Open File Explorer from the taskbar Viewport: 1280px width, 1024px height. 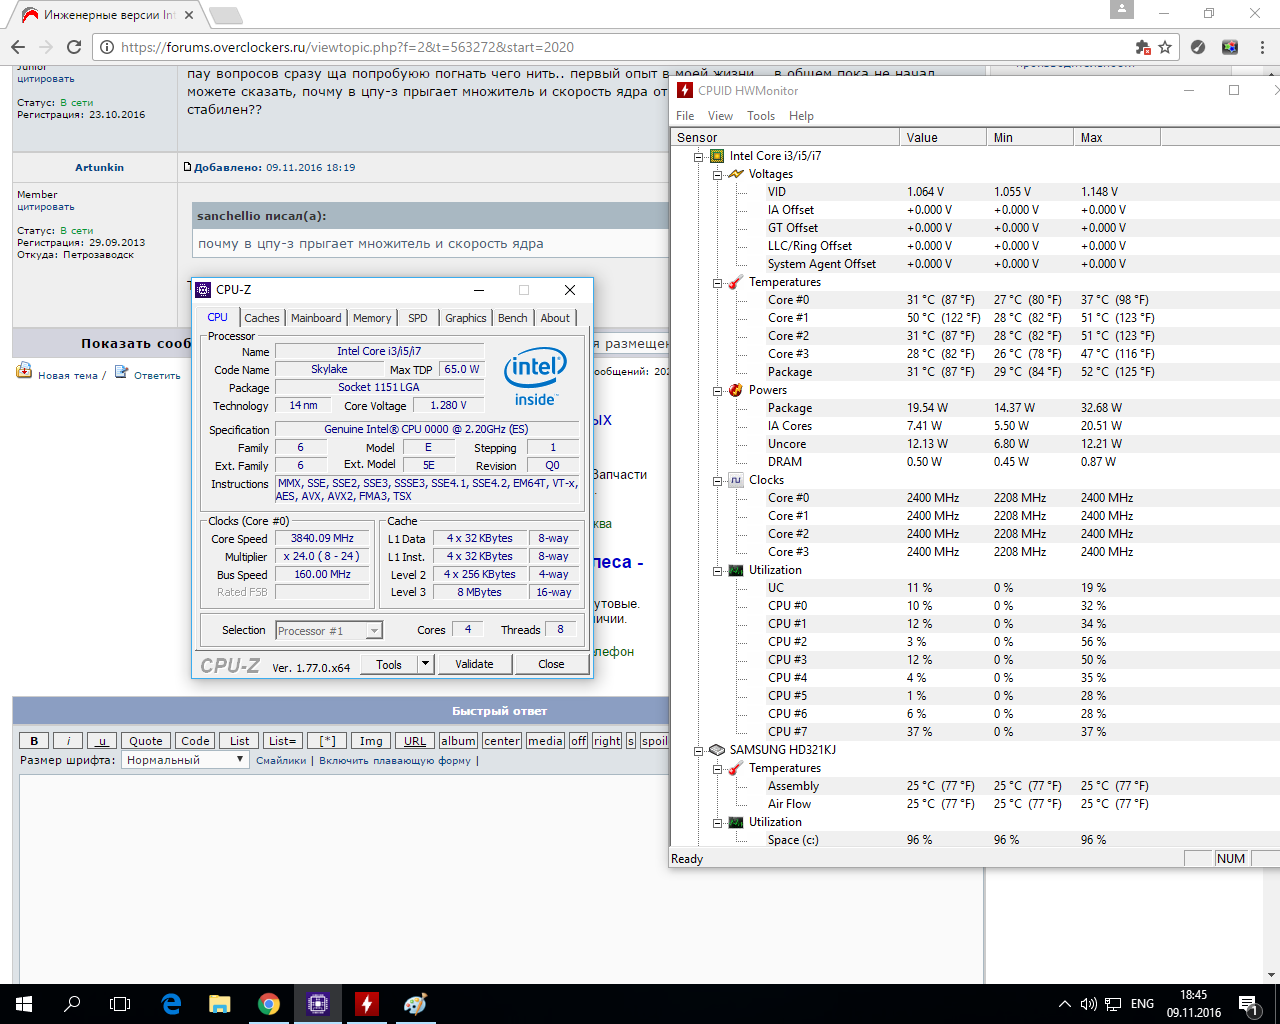220,1004
